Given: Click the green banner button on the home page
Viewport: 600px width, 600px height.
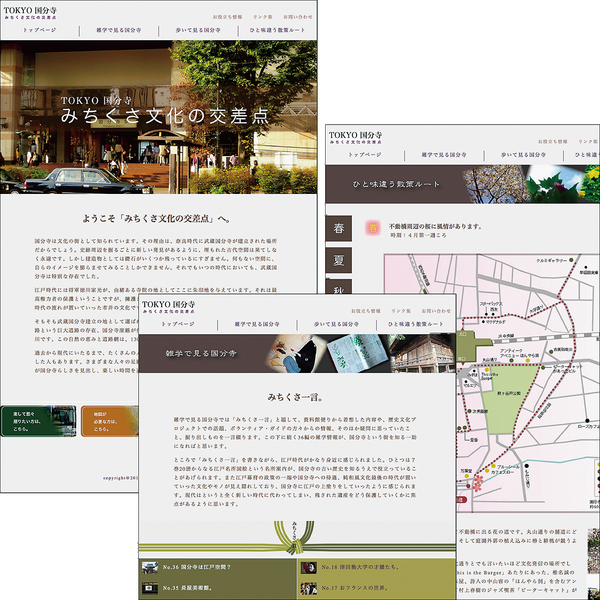Looking at the screenshot, I should (40, 417).
